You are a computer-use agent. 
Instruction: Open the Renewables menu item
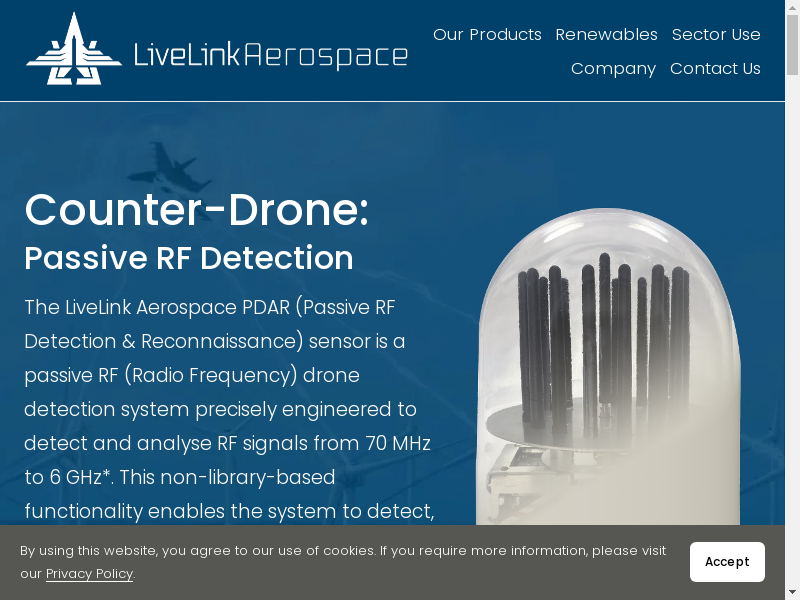pyautogui.click(x=606, y=35)
